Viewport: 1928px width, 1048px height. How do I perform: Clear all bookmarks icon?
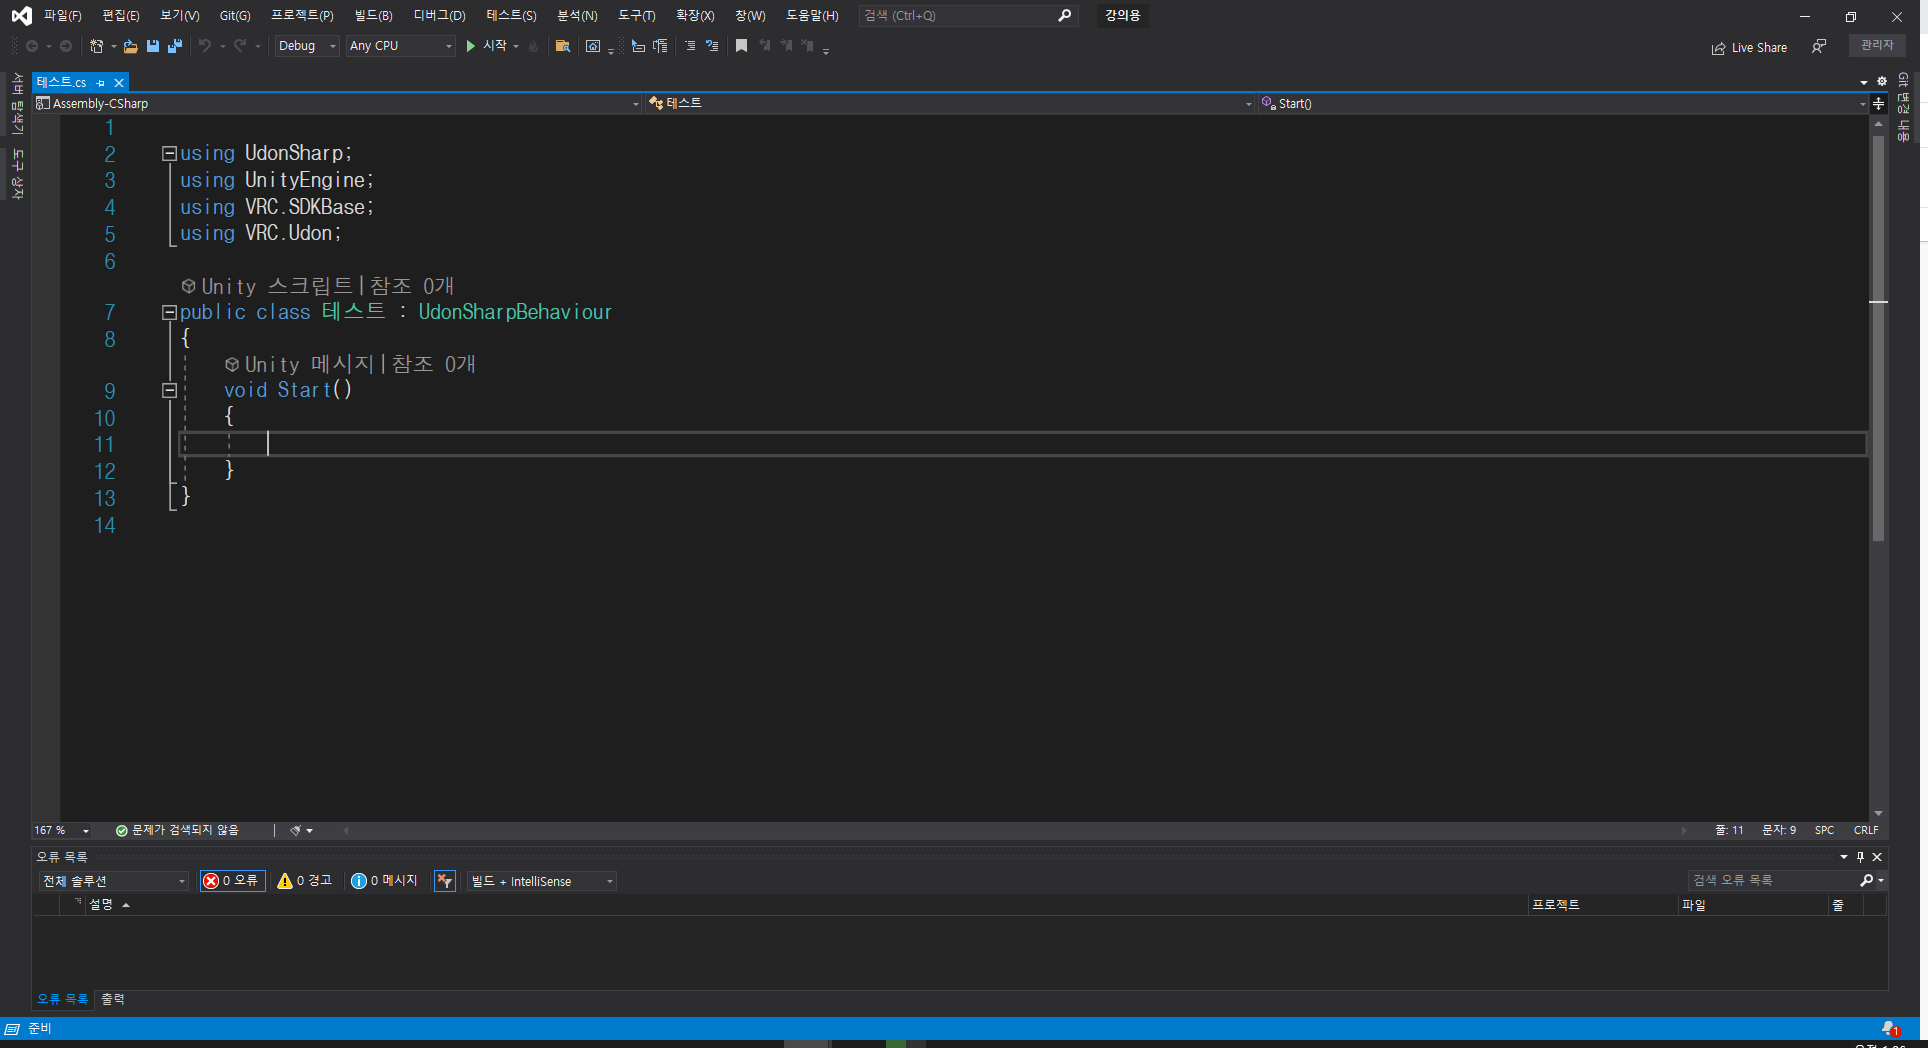[808, 46]
